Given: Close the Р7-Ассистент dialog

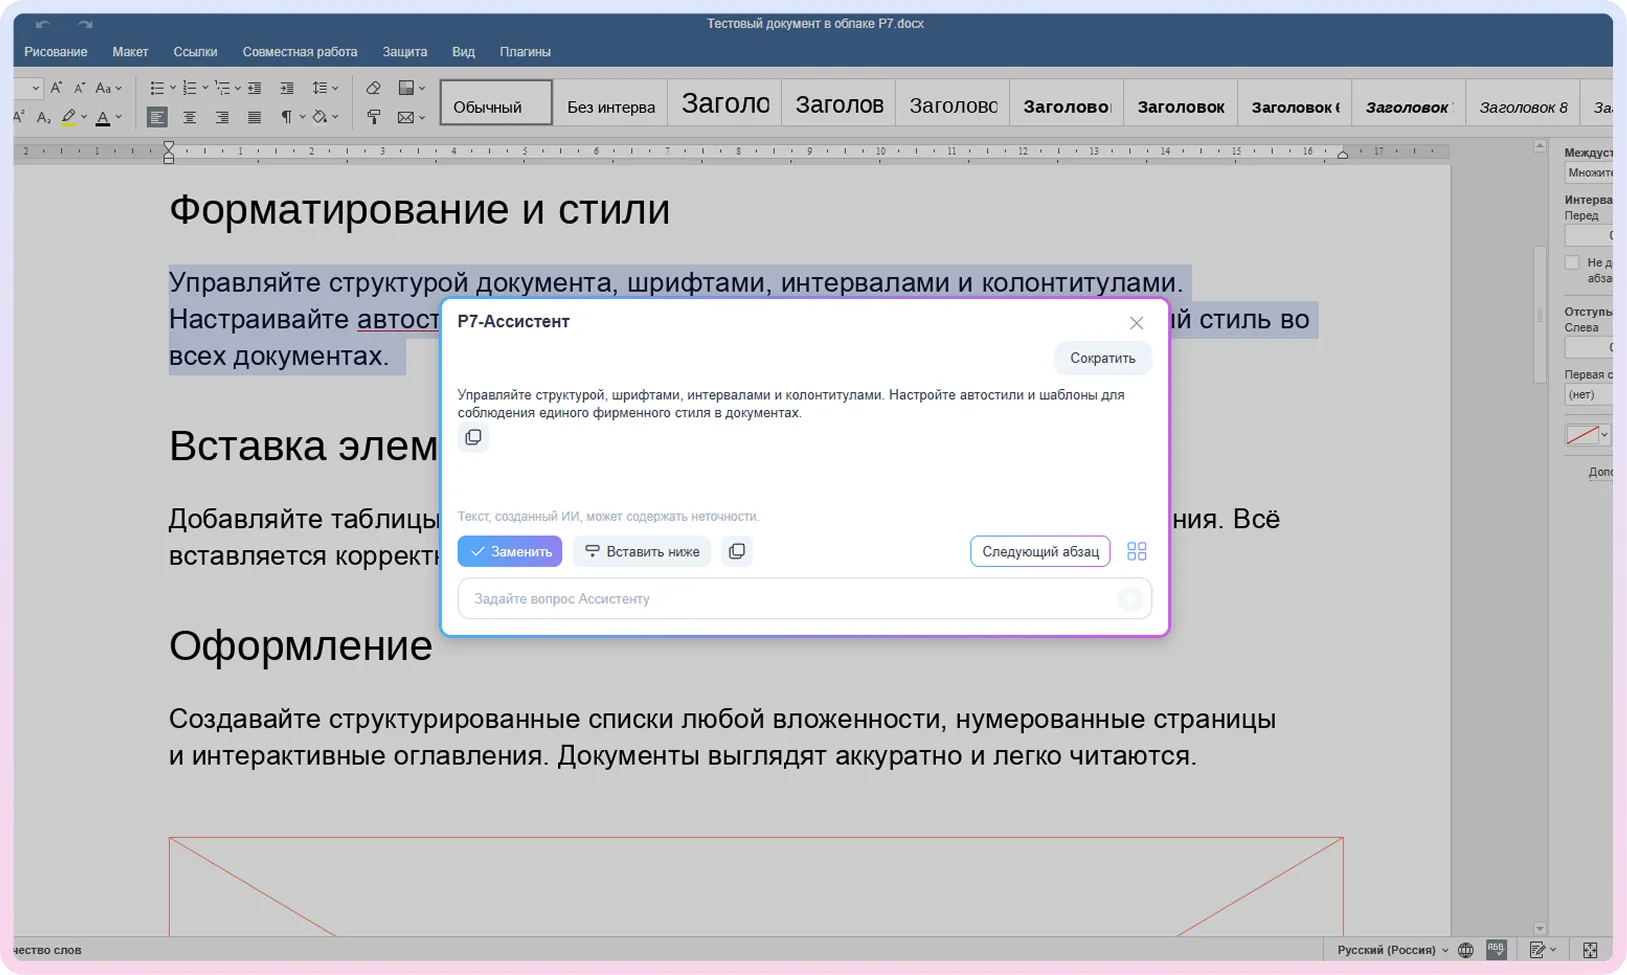Looking at the screenshot, I should click(1136, 323).
